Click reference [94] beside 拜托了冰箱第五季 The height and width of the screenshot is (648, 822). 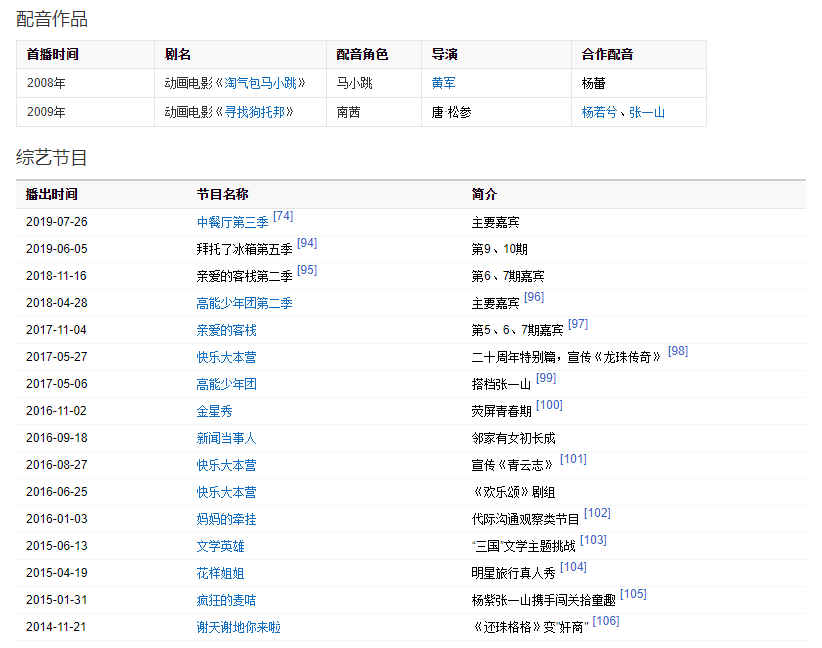tap(307, 243)
